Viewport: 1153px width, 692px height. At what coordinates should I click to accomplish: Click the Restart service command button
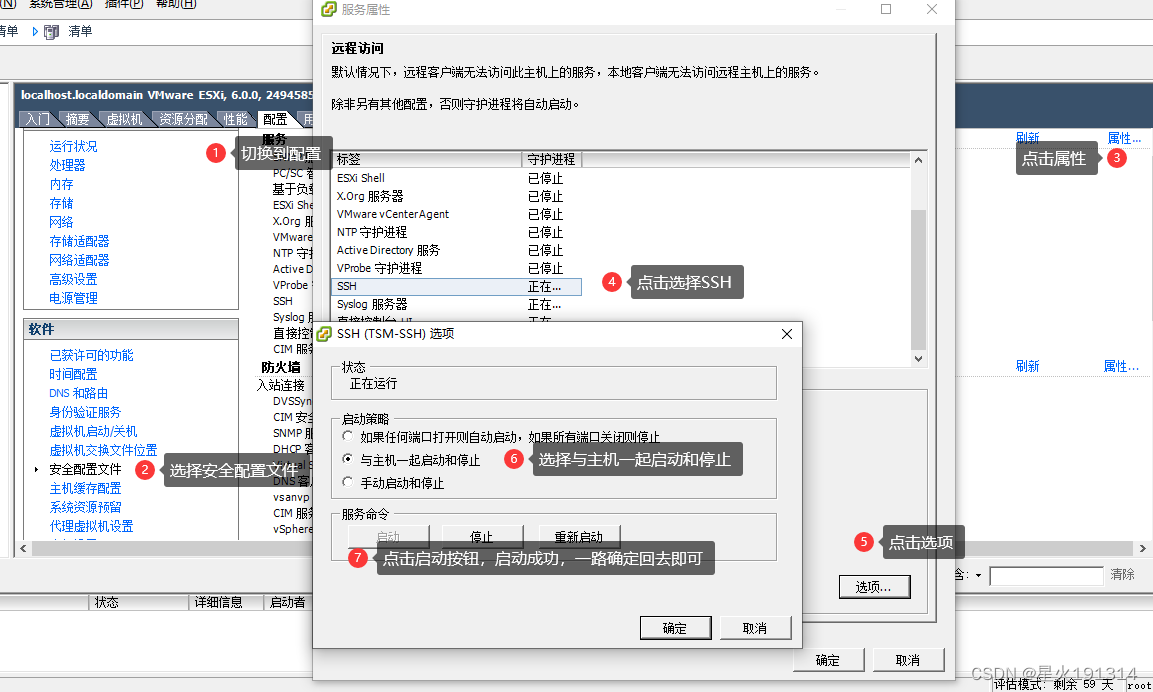(x=579, y=537)
